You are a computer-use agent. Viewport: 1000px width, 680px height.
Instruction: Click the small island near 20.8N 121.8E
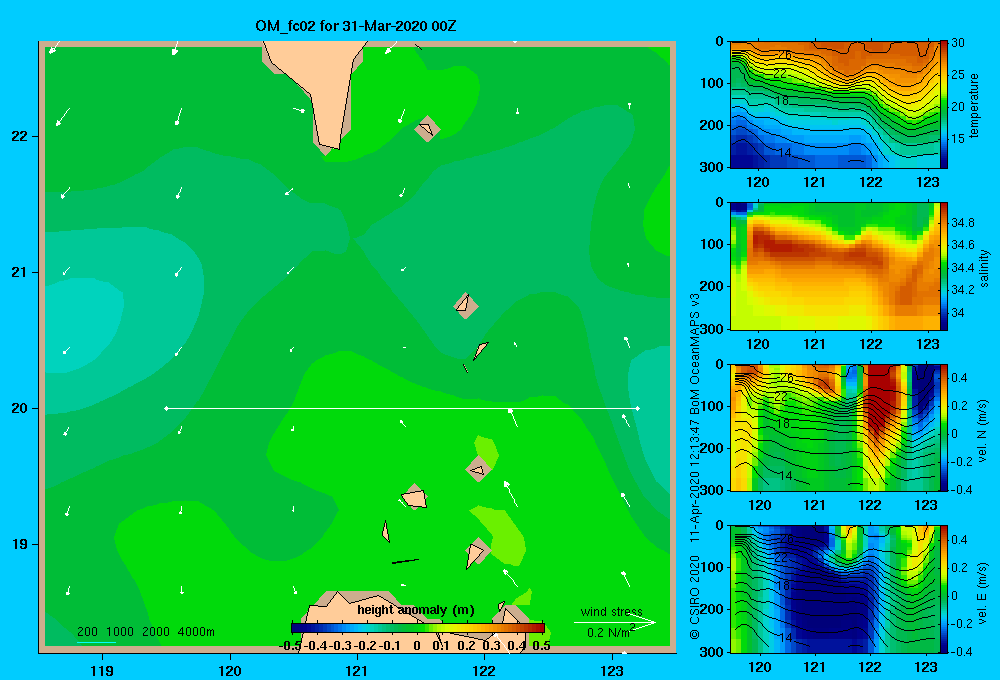coord(466,305)
